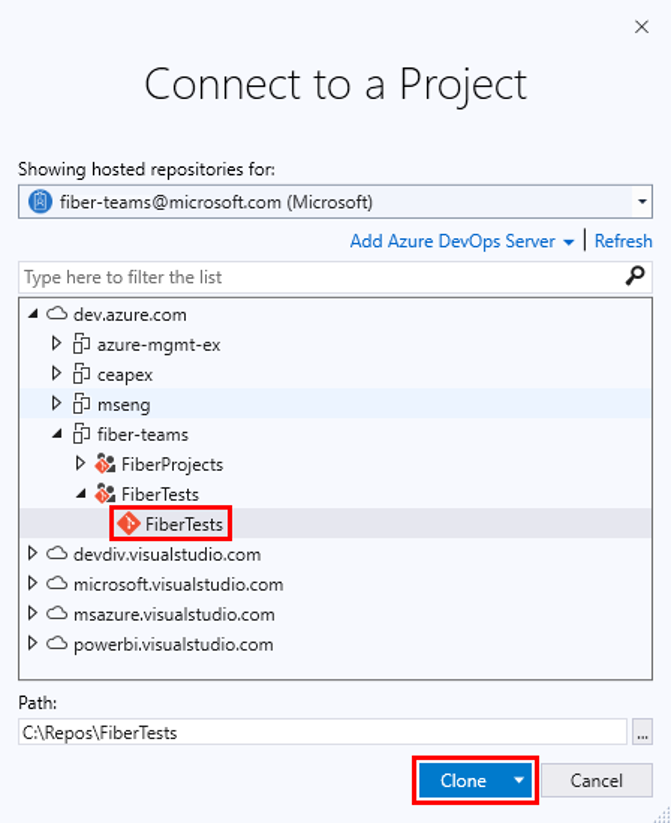Click the search magnifier icon
The height and width of the screenshot is (823, 671).
pyautogui.click(x=635, y=277)
